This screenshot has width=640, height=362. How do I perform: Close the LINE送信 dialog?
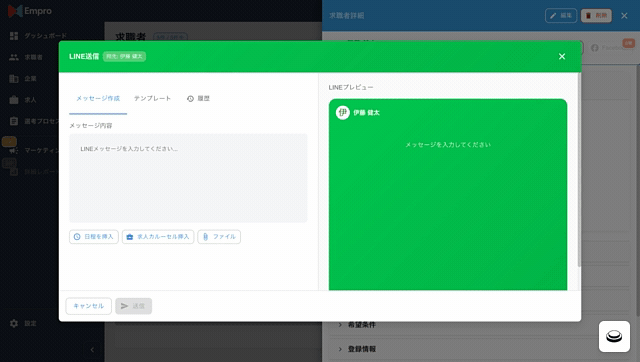coord(562,56)
